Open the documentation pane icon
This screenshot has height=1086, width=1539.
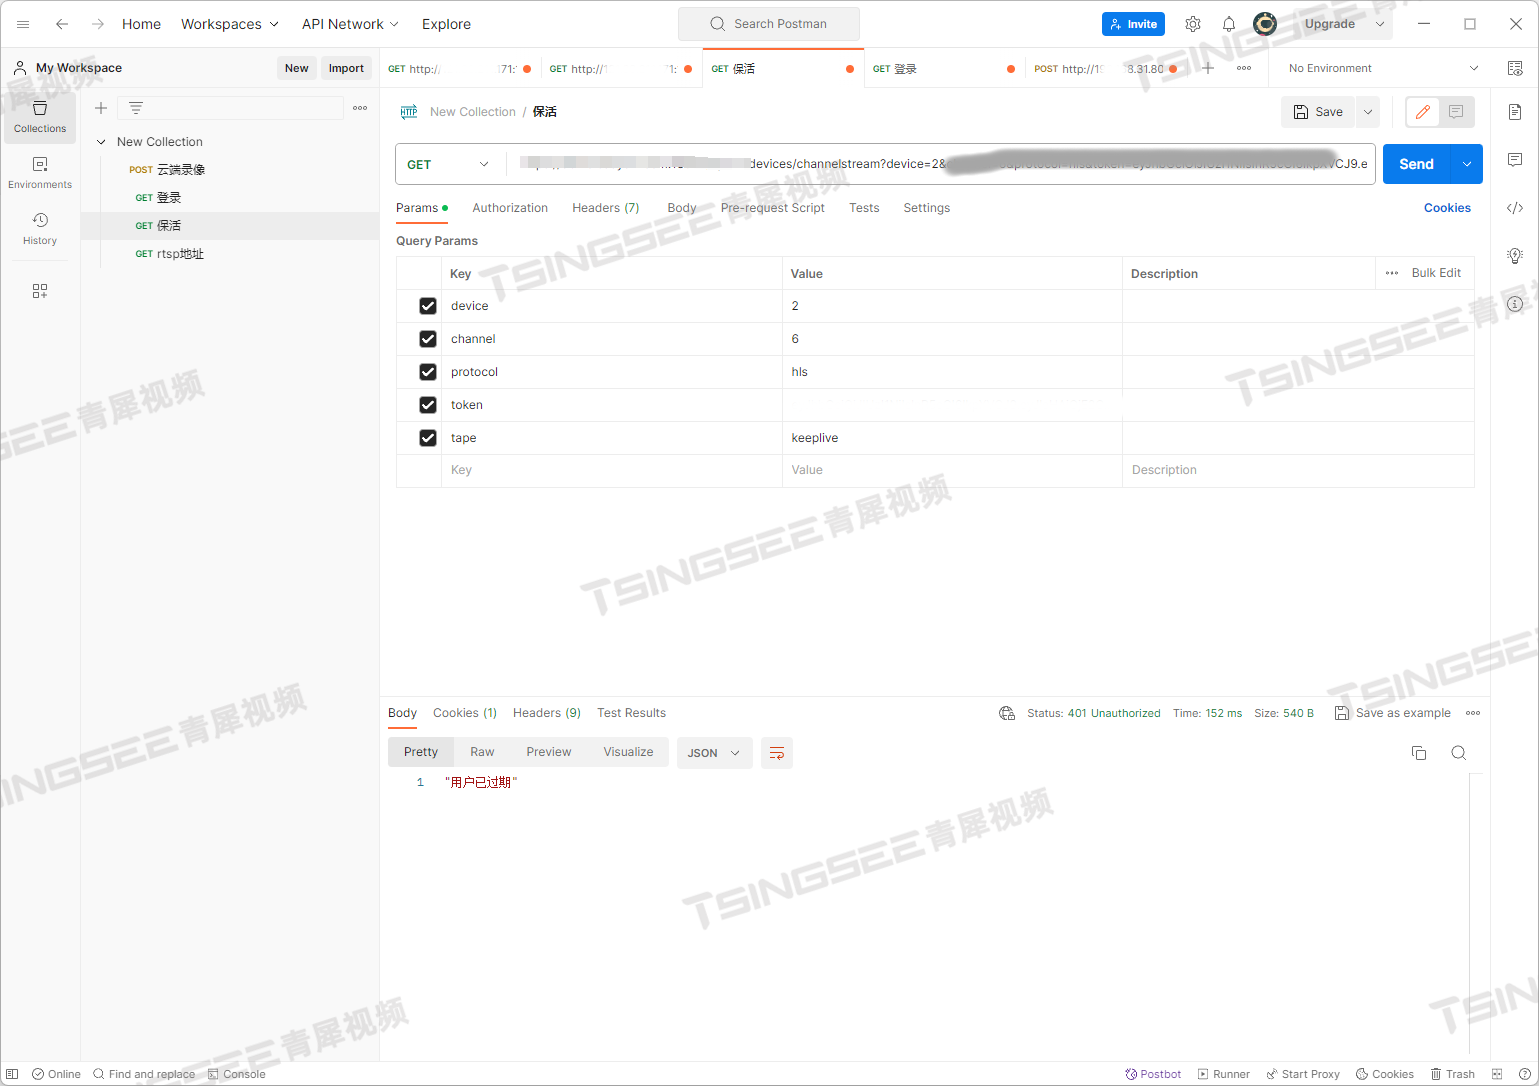pyautogui.click(x=1515, y=112)
